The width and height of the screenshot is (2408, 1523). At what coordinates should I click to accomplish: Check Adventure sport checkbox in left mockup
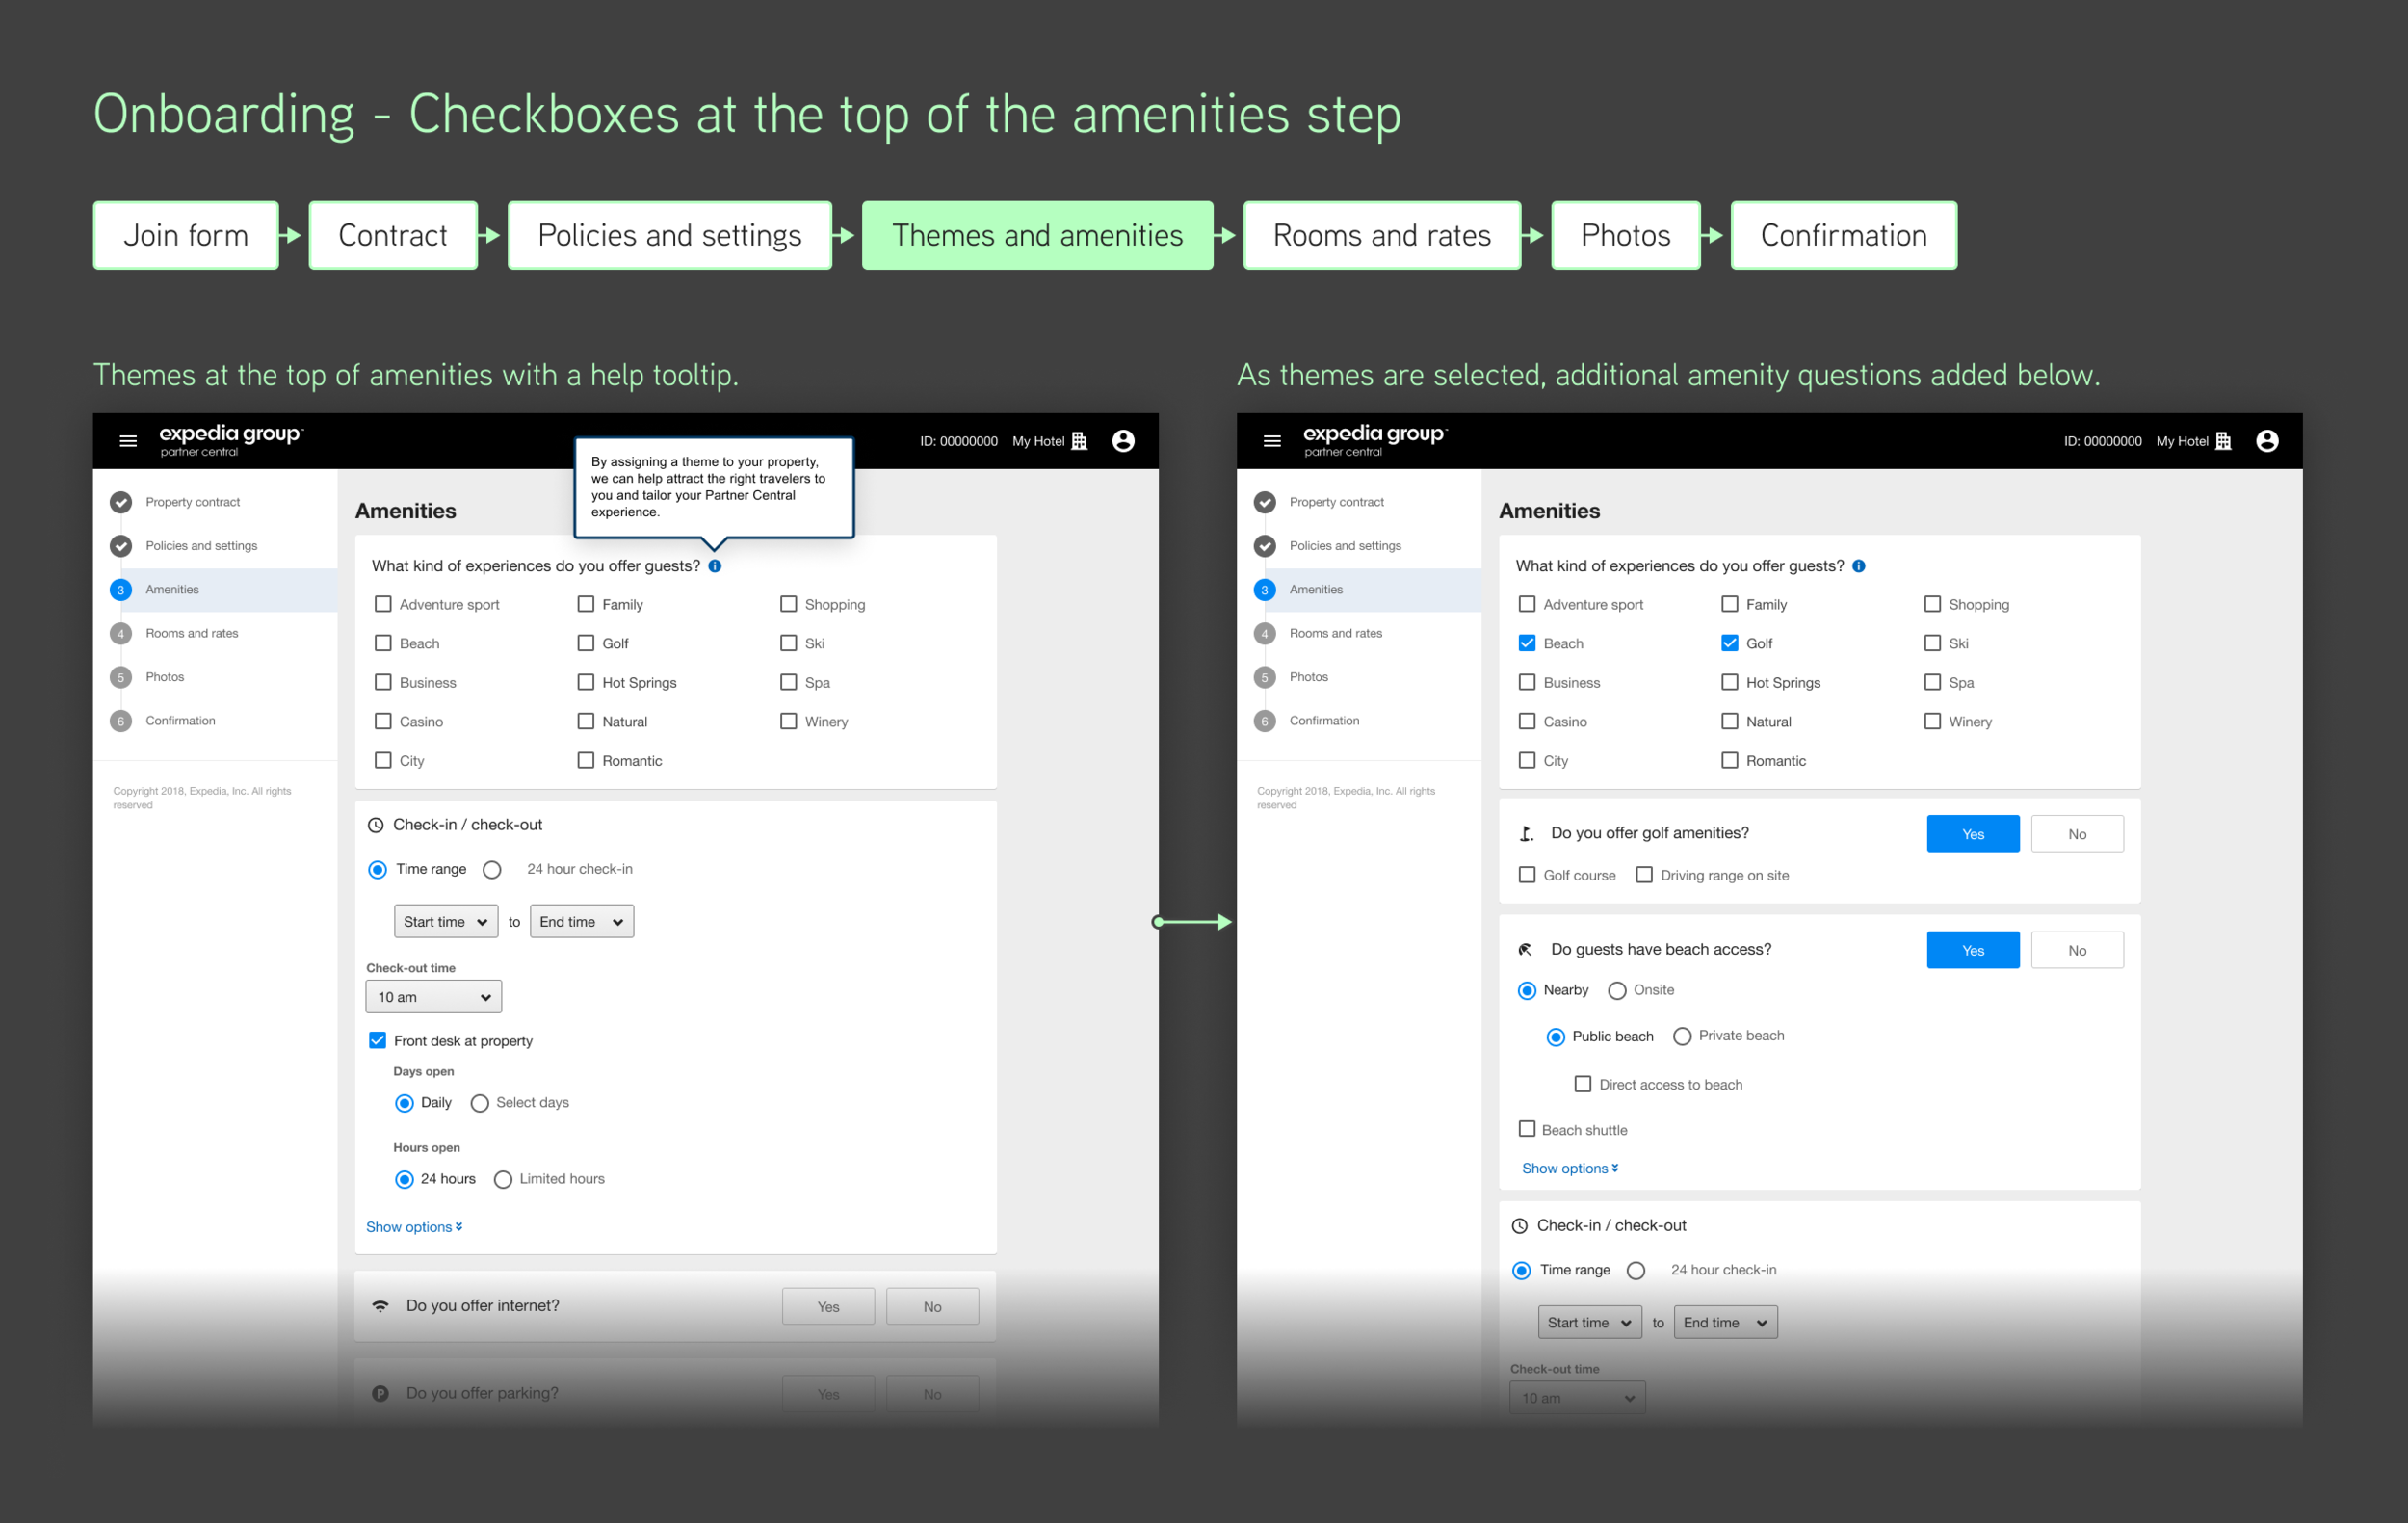(383, 604)
